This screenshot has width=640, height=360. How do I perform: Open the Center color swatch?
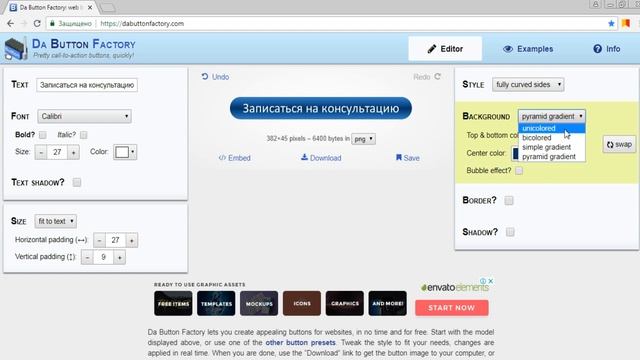coord(516,153)
